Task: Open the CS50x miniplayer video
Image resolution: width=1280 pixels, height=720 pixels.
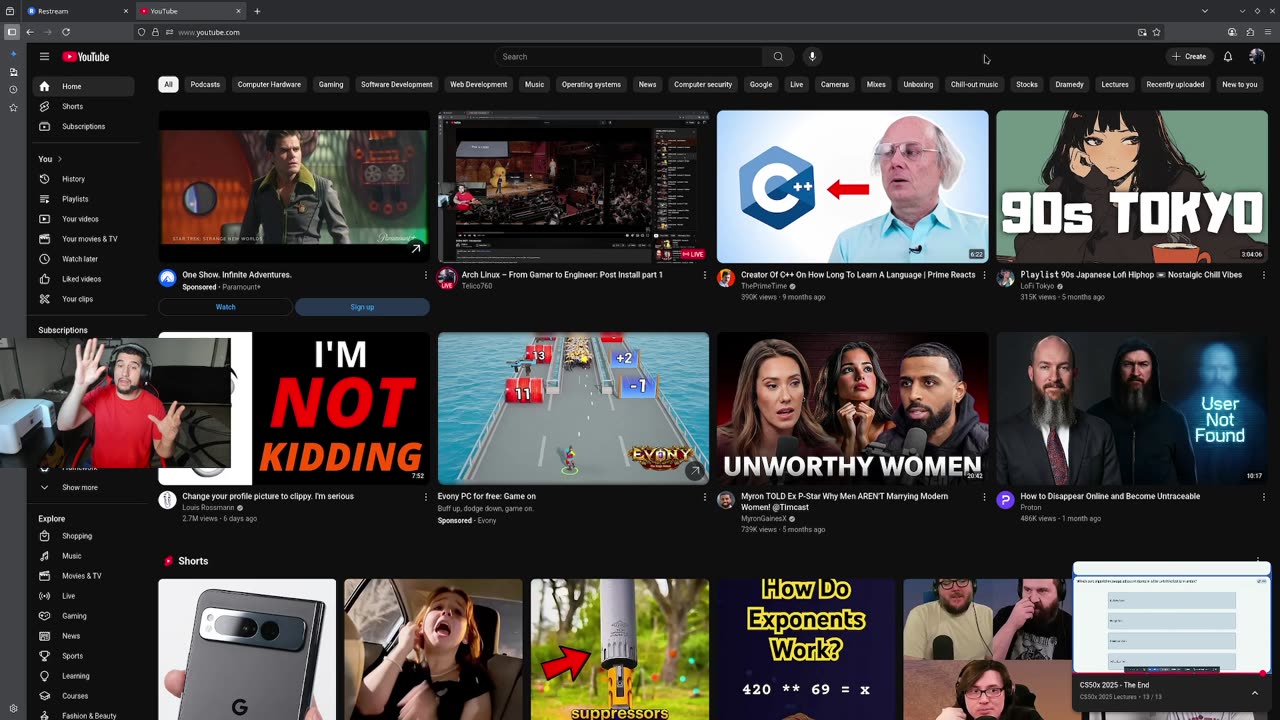Action: click(x=1171, y=619)
